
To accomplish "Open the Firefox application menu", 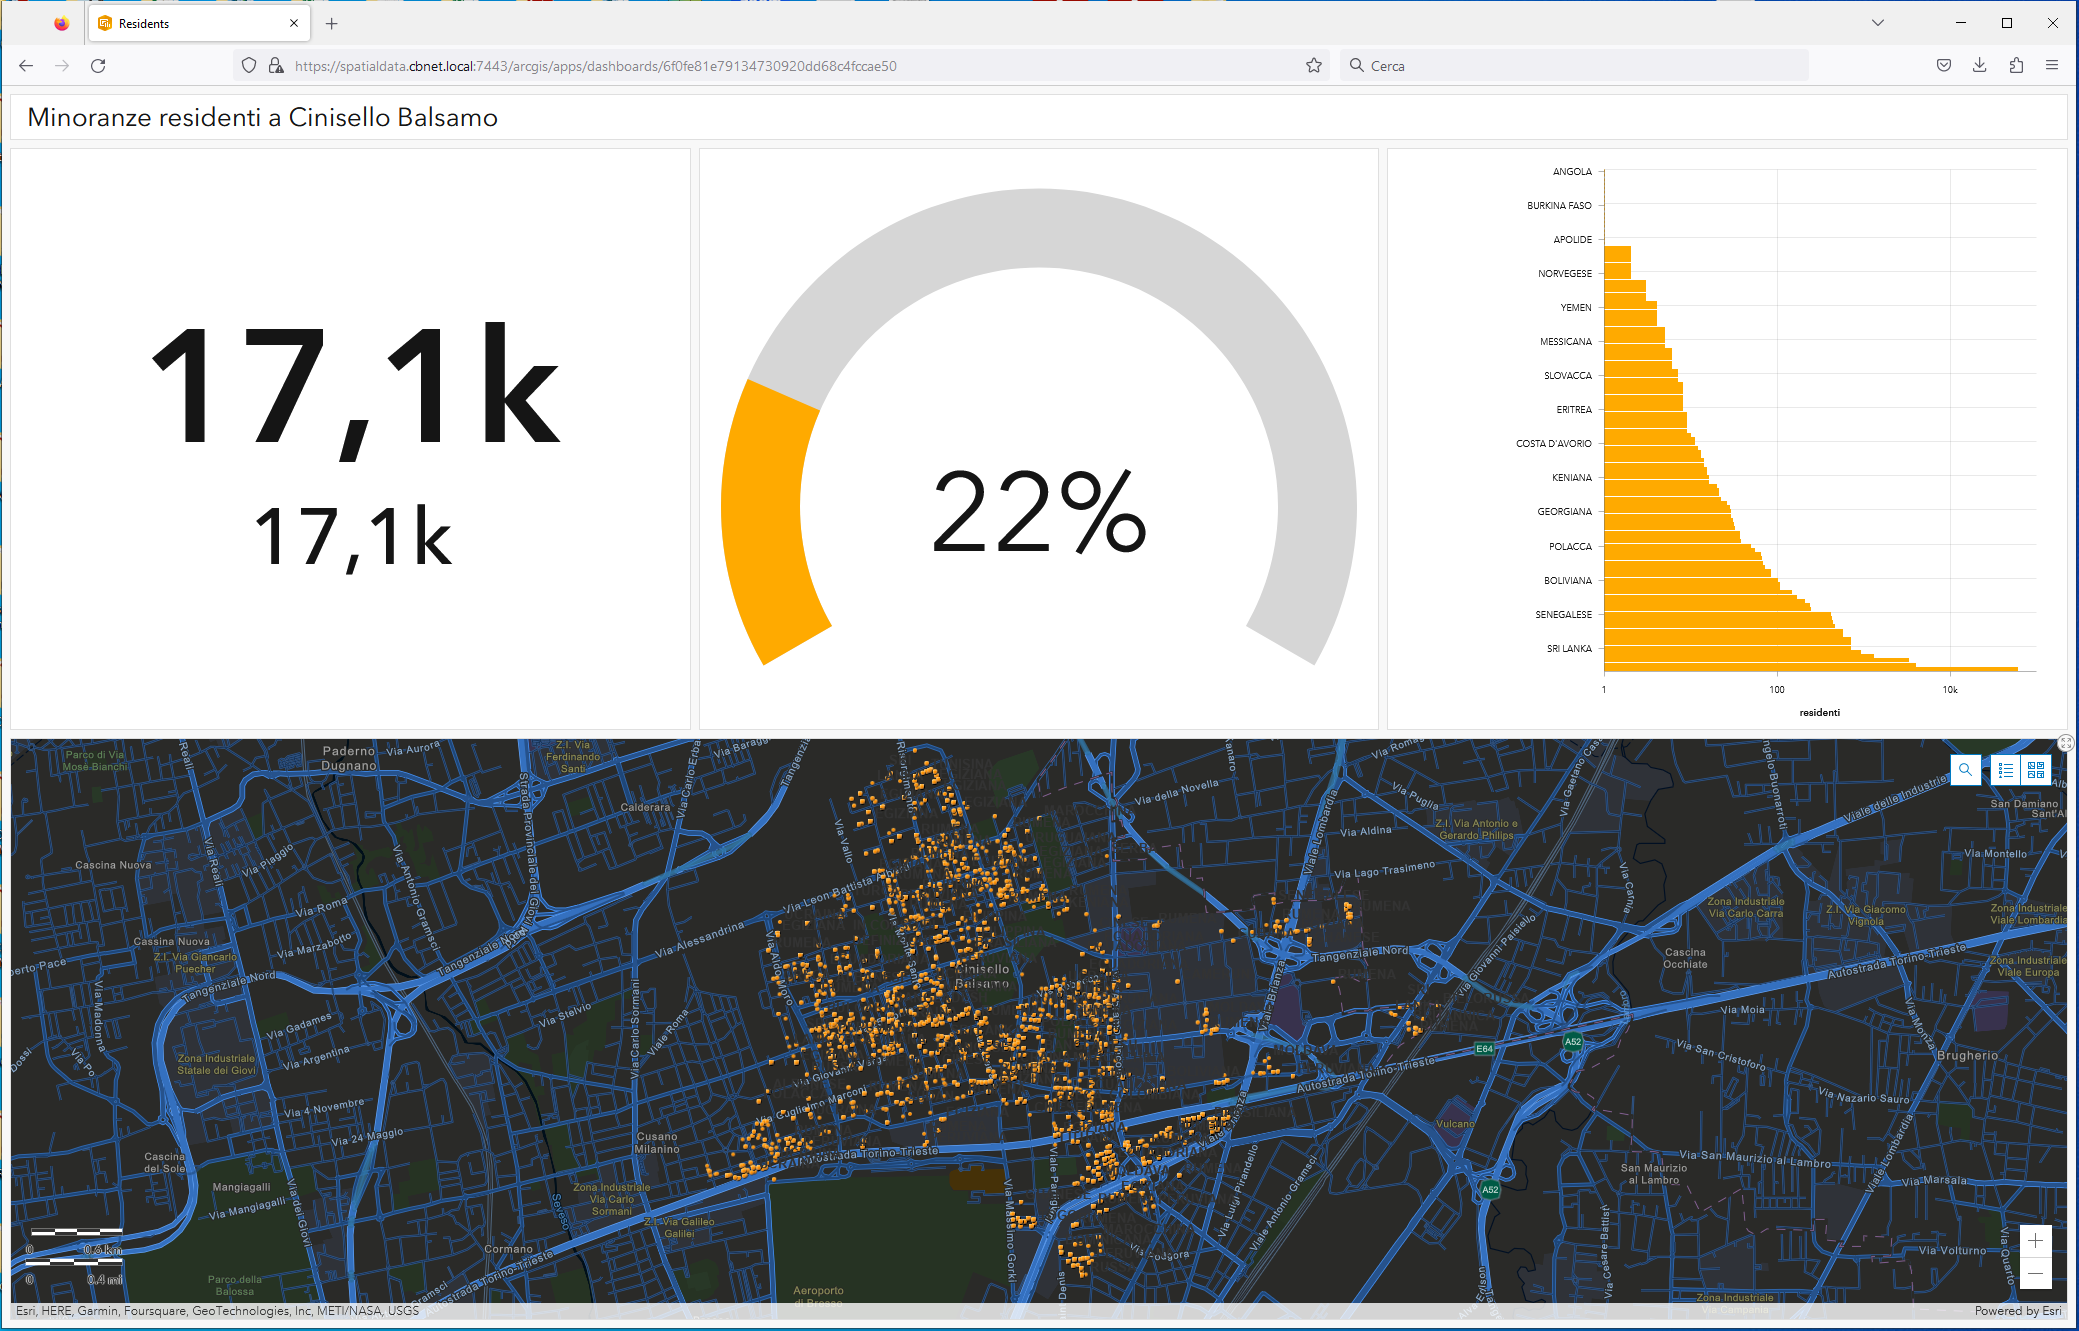I will click(2052, 66).
